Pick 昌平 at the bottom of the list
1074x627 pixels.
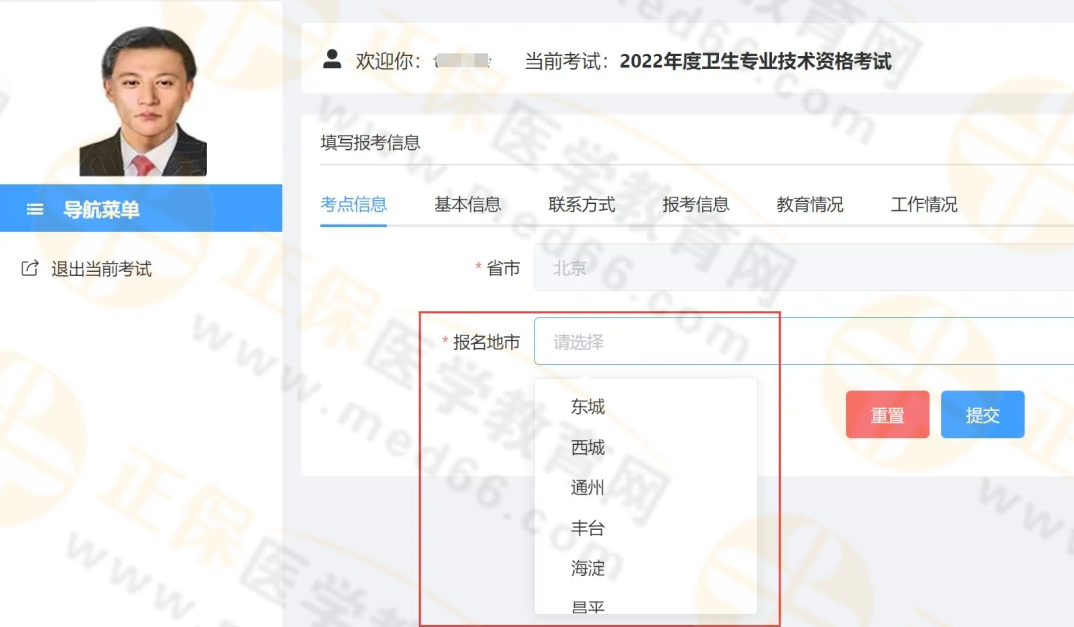coord(585,604)
